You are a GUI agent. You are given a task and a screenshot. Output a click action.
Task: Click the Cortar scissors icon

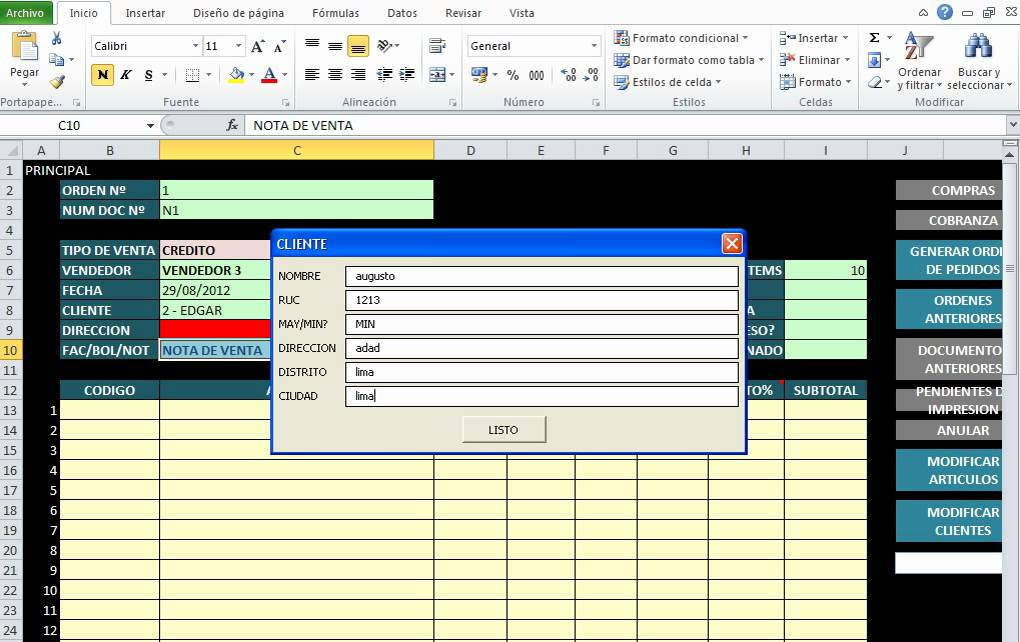coord(57,38)
